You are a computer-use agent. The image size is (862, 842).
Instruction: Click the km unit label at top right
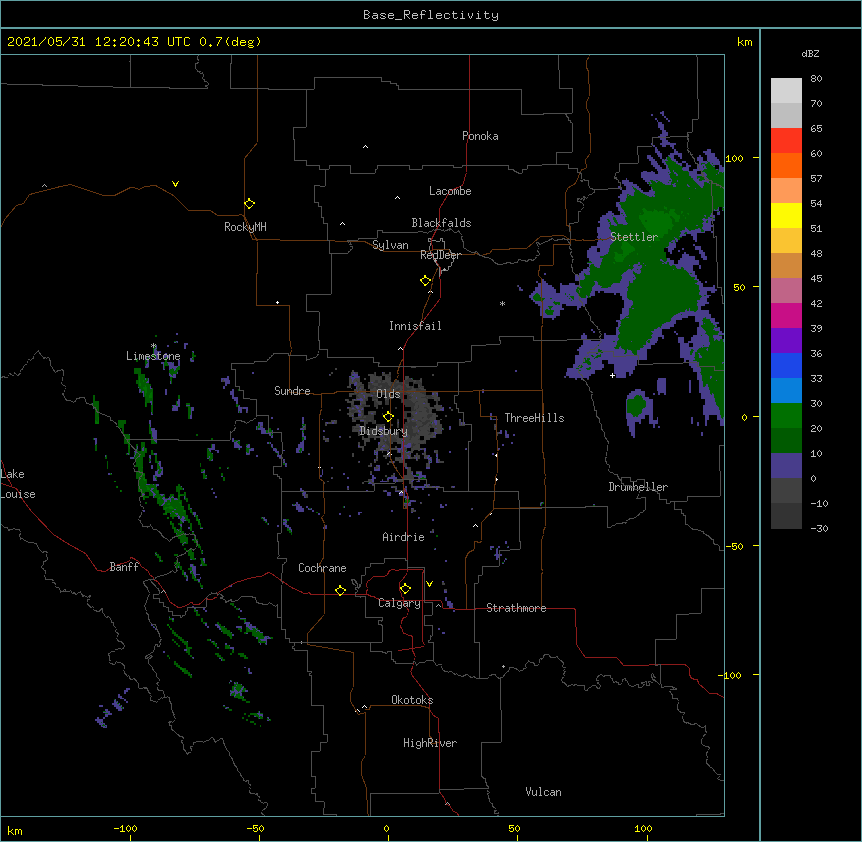[744, 42]
